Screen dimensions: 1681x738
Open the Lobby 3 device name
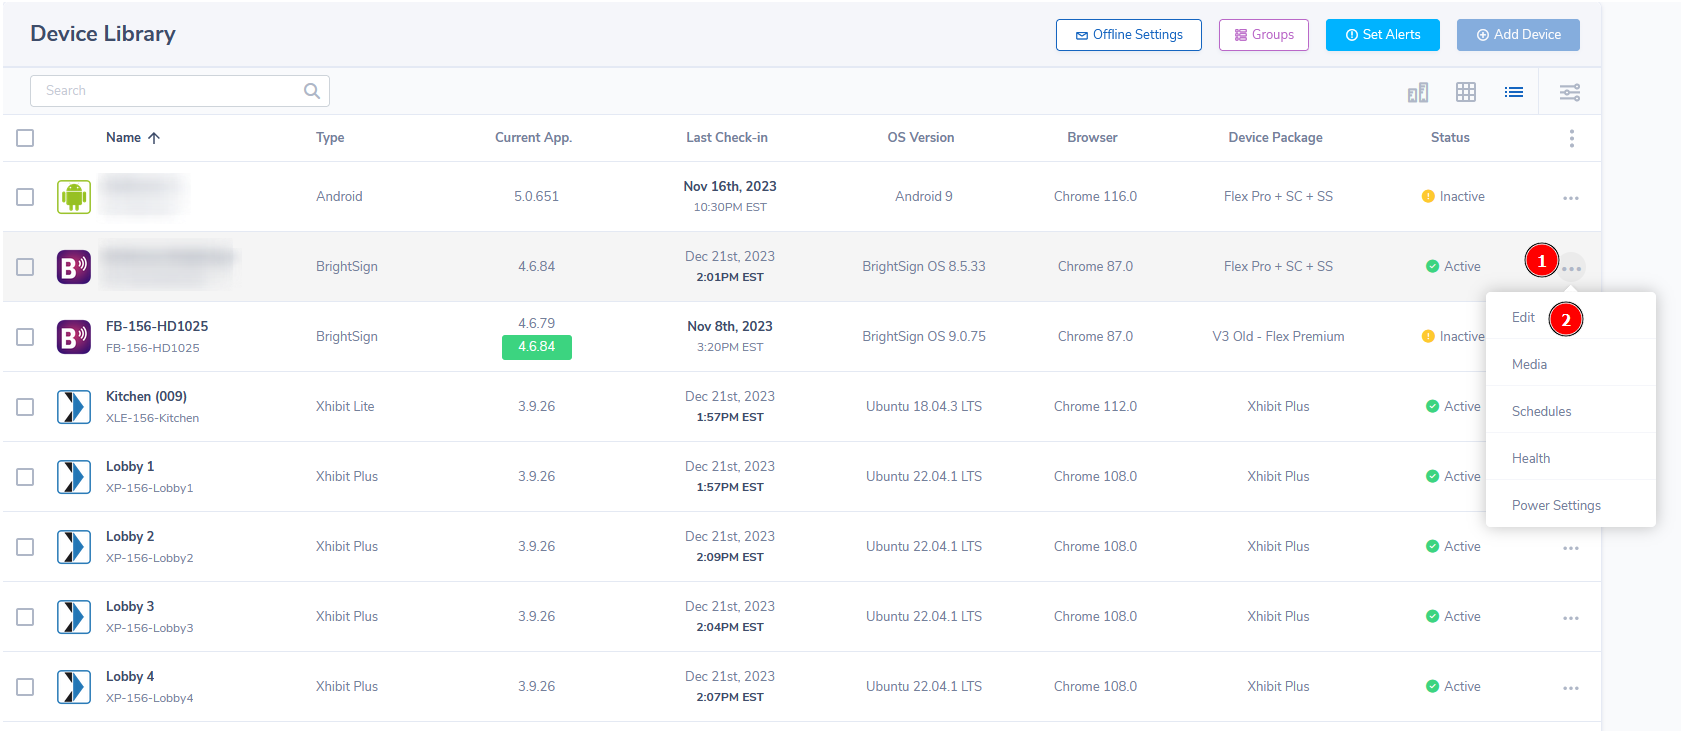tap(130, 606)
